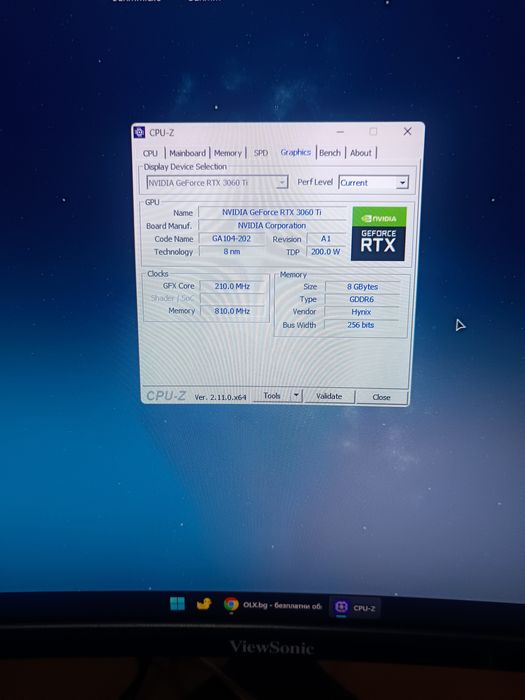Switch to the Bench tab
525x700 pixels.
tap(330, 153)
